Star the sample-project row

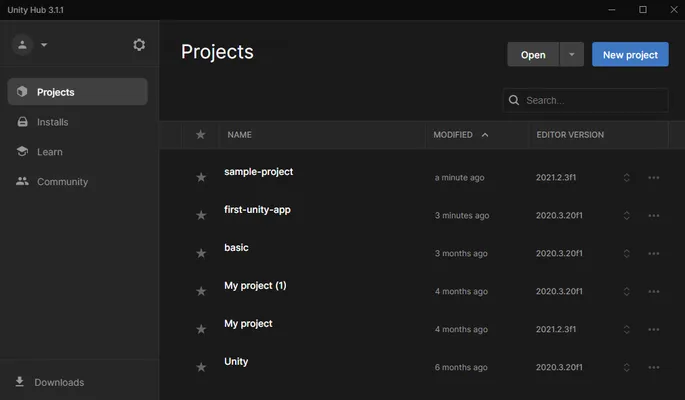click(201, 177)
